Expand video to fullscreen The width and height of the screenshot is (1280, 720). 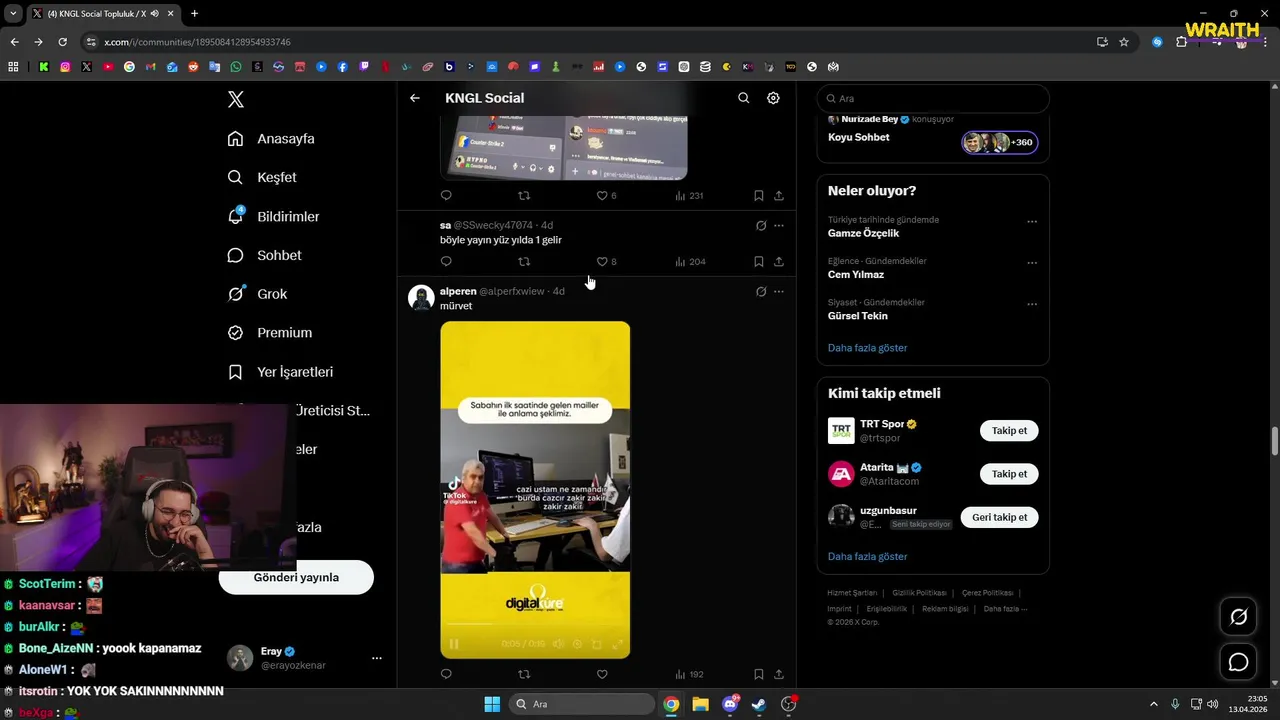tap(617, 644)
